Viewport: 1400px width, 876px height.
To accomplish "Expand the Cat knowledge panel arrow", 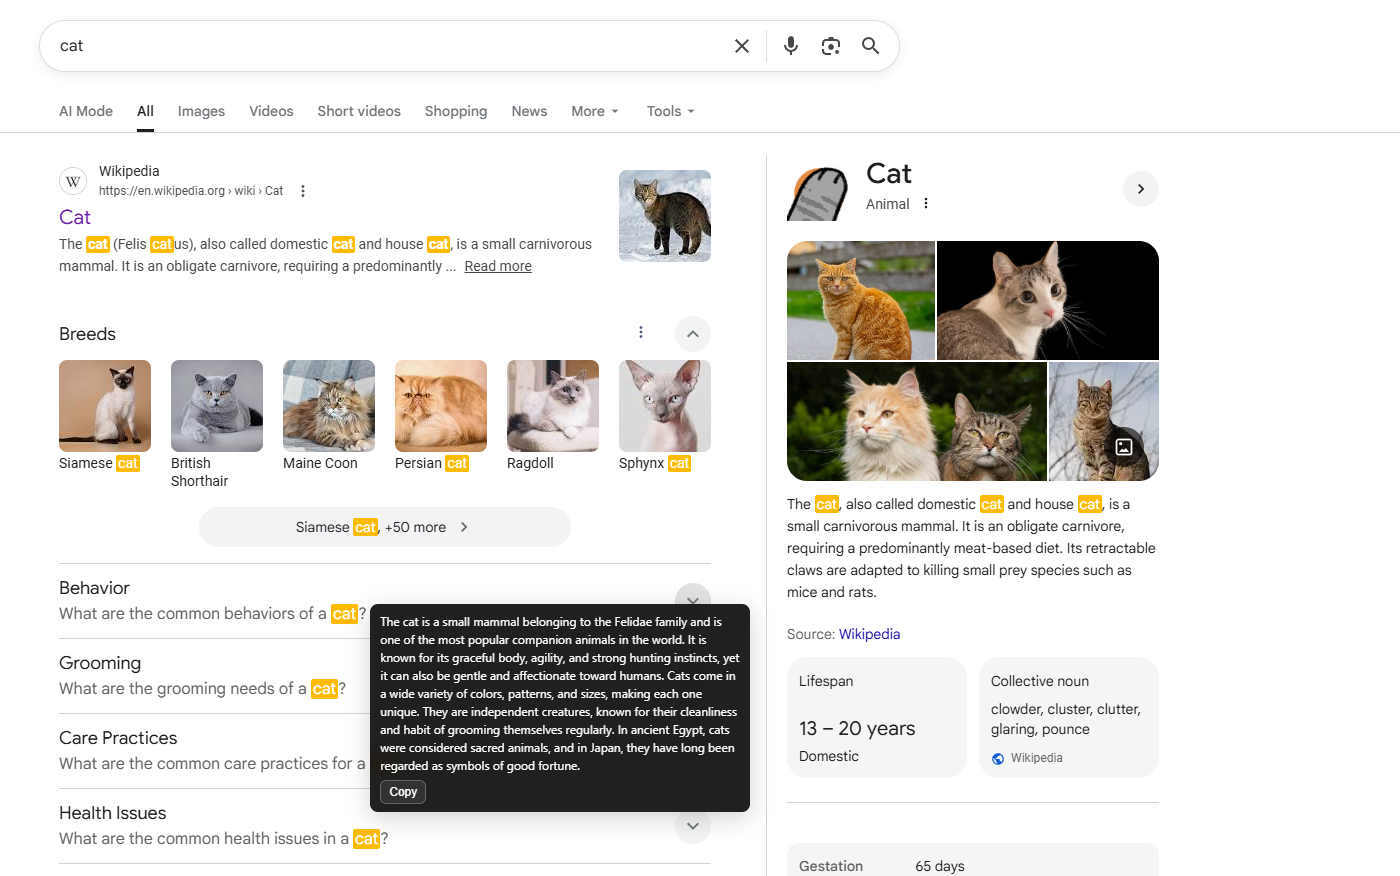I will coord(1140,188).
